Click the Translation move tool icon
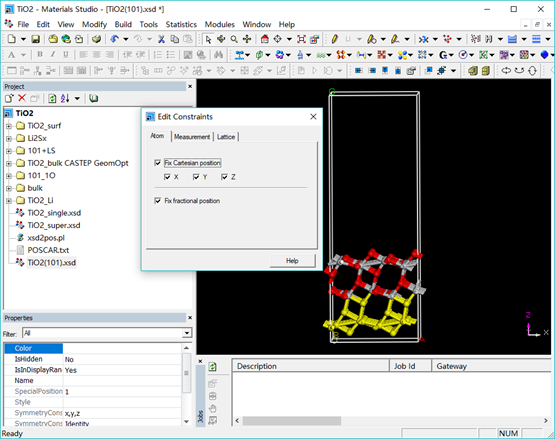The width and height of the screenshot is (555, 439). [247, 39]
